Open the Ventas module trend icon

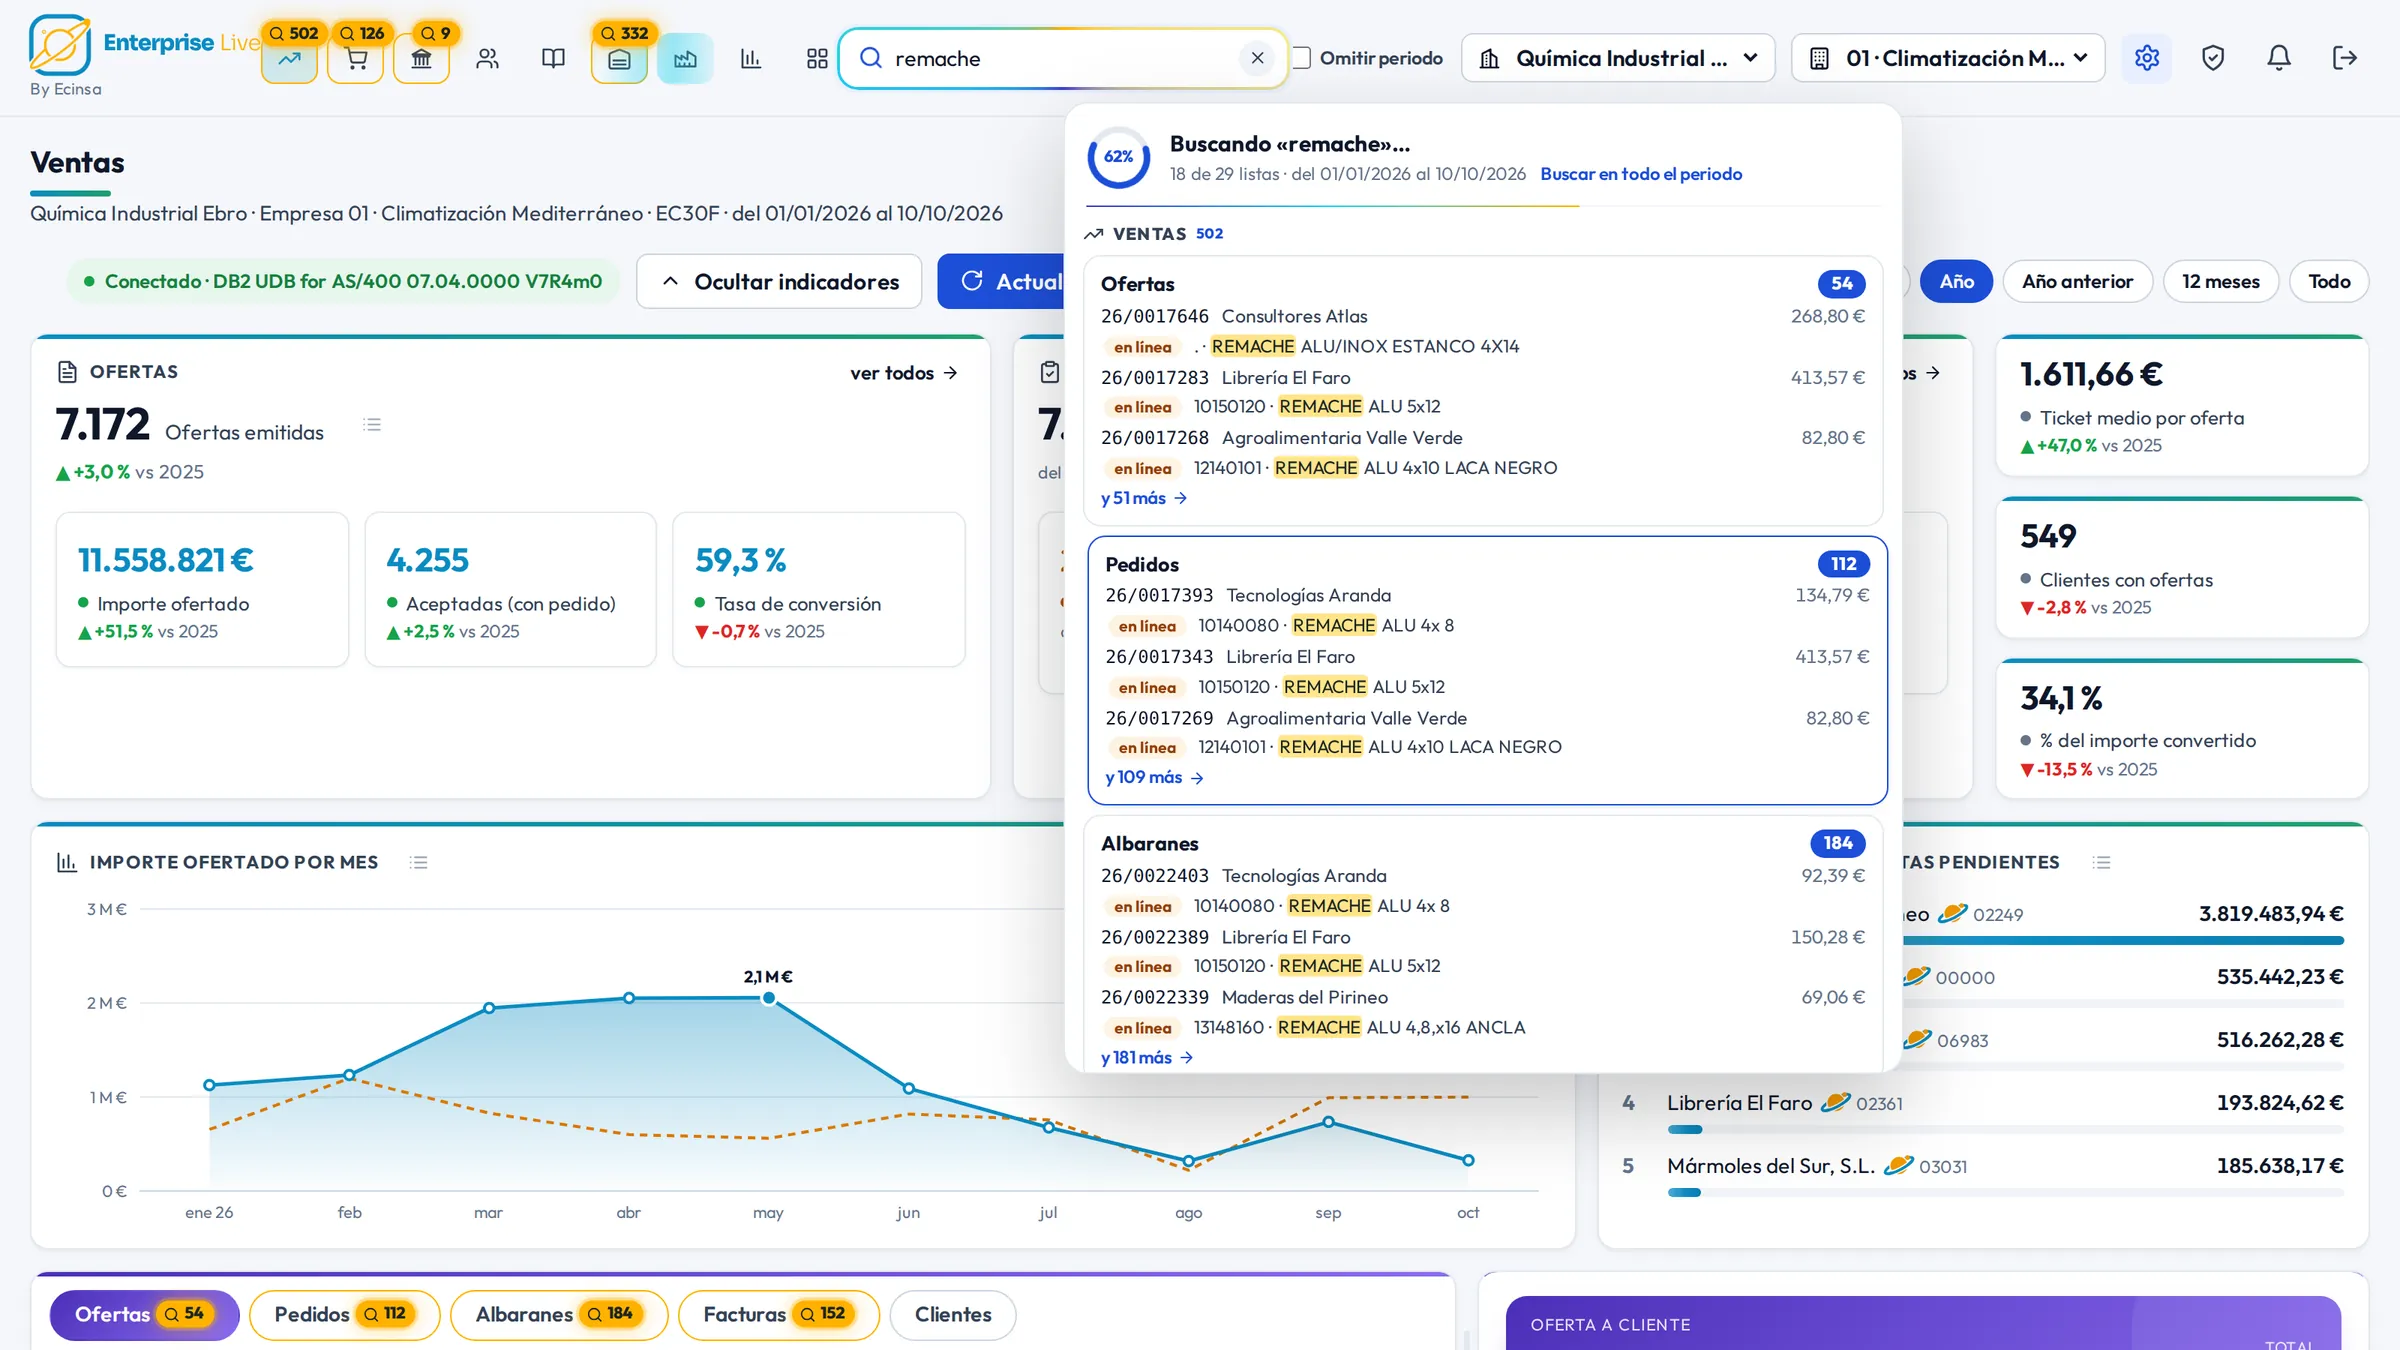point(289,59)
